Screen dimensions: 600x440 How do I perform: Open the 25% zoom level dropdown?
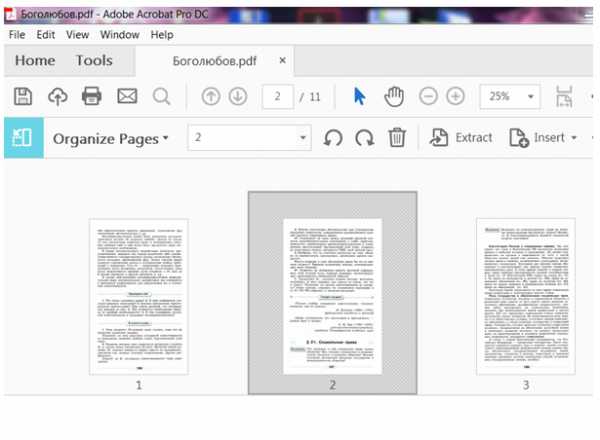pos(530,96)
